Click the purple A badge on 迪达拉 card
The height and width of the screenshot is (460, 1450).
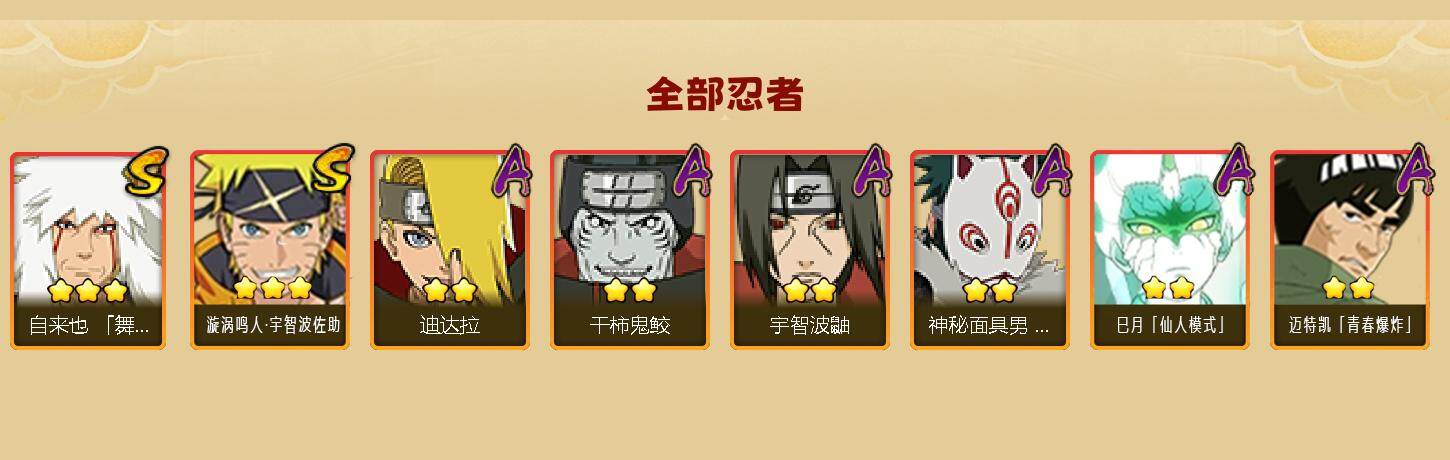click(x=512, y=170)
